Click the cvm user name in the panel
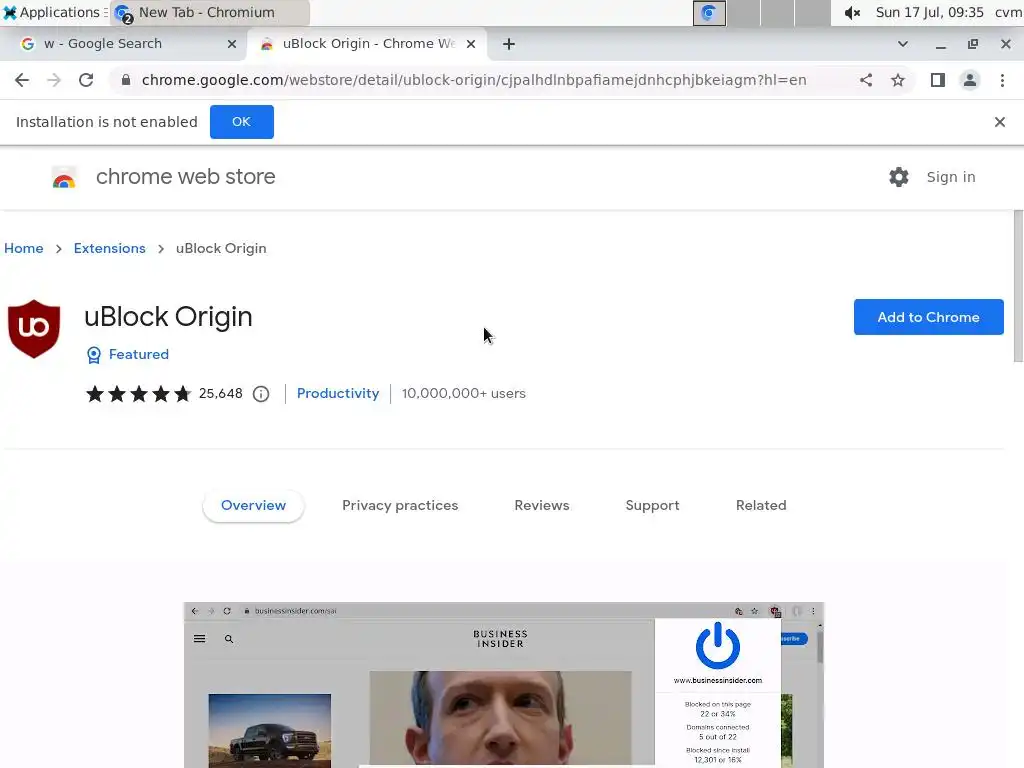 (1009, 12)
